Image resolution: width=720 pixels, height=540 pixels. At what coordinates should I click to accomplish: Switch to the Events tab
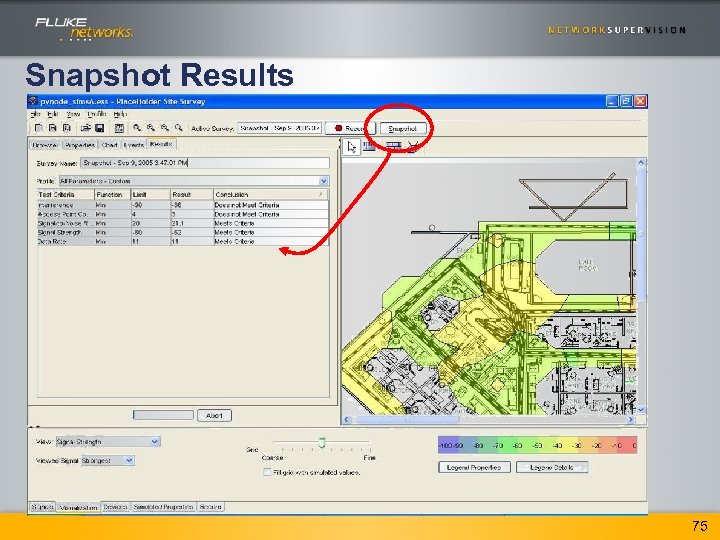(x=134, y=145)
